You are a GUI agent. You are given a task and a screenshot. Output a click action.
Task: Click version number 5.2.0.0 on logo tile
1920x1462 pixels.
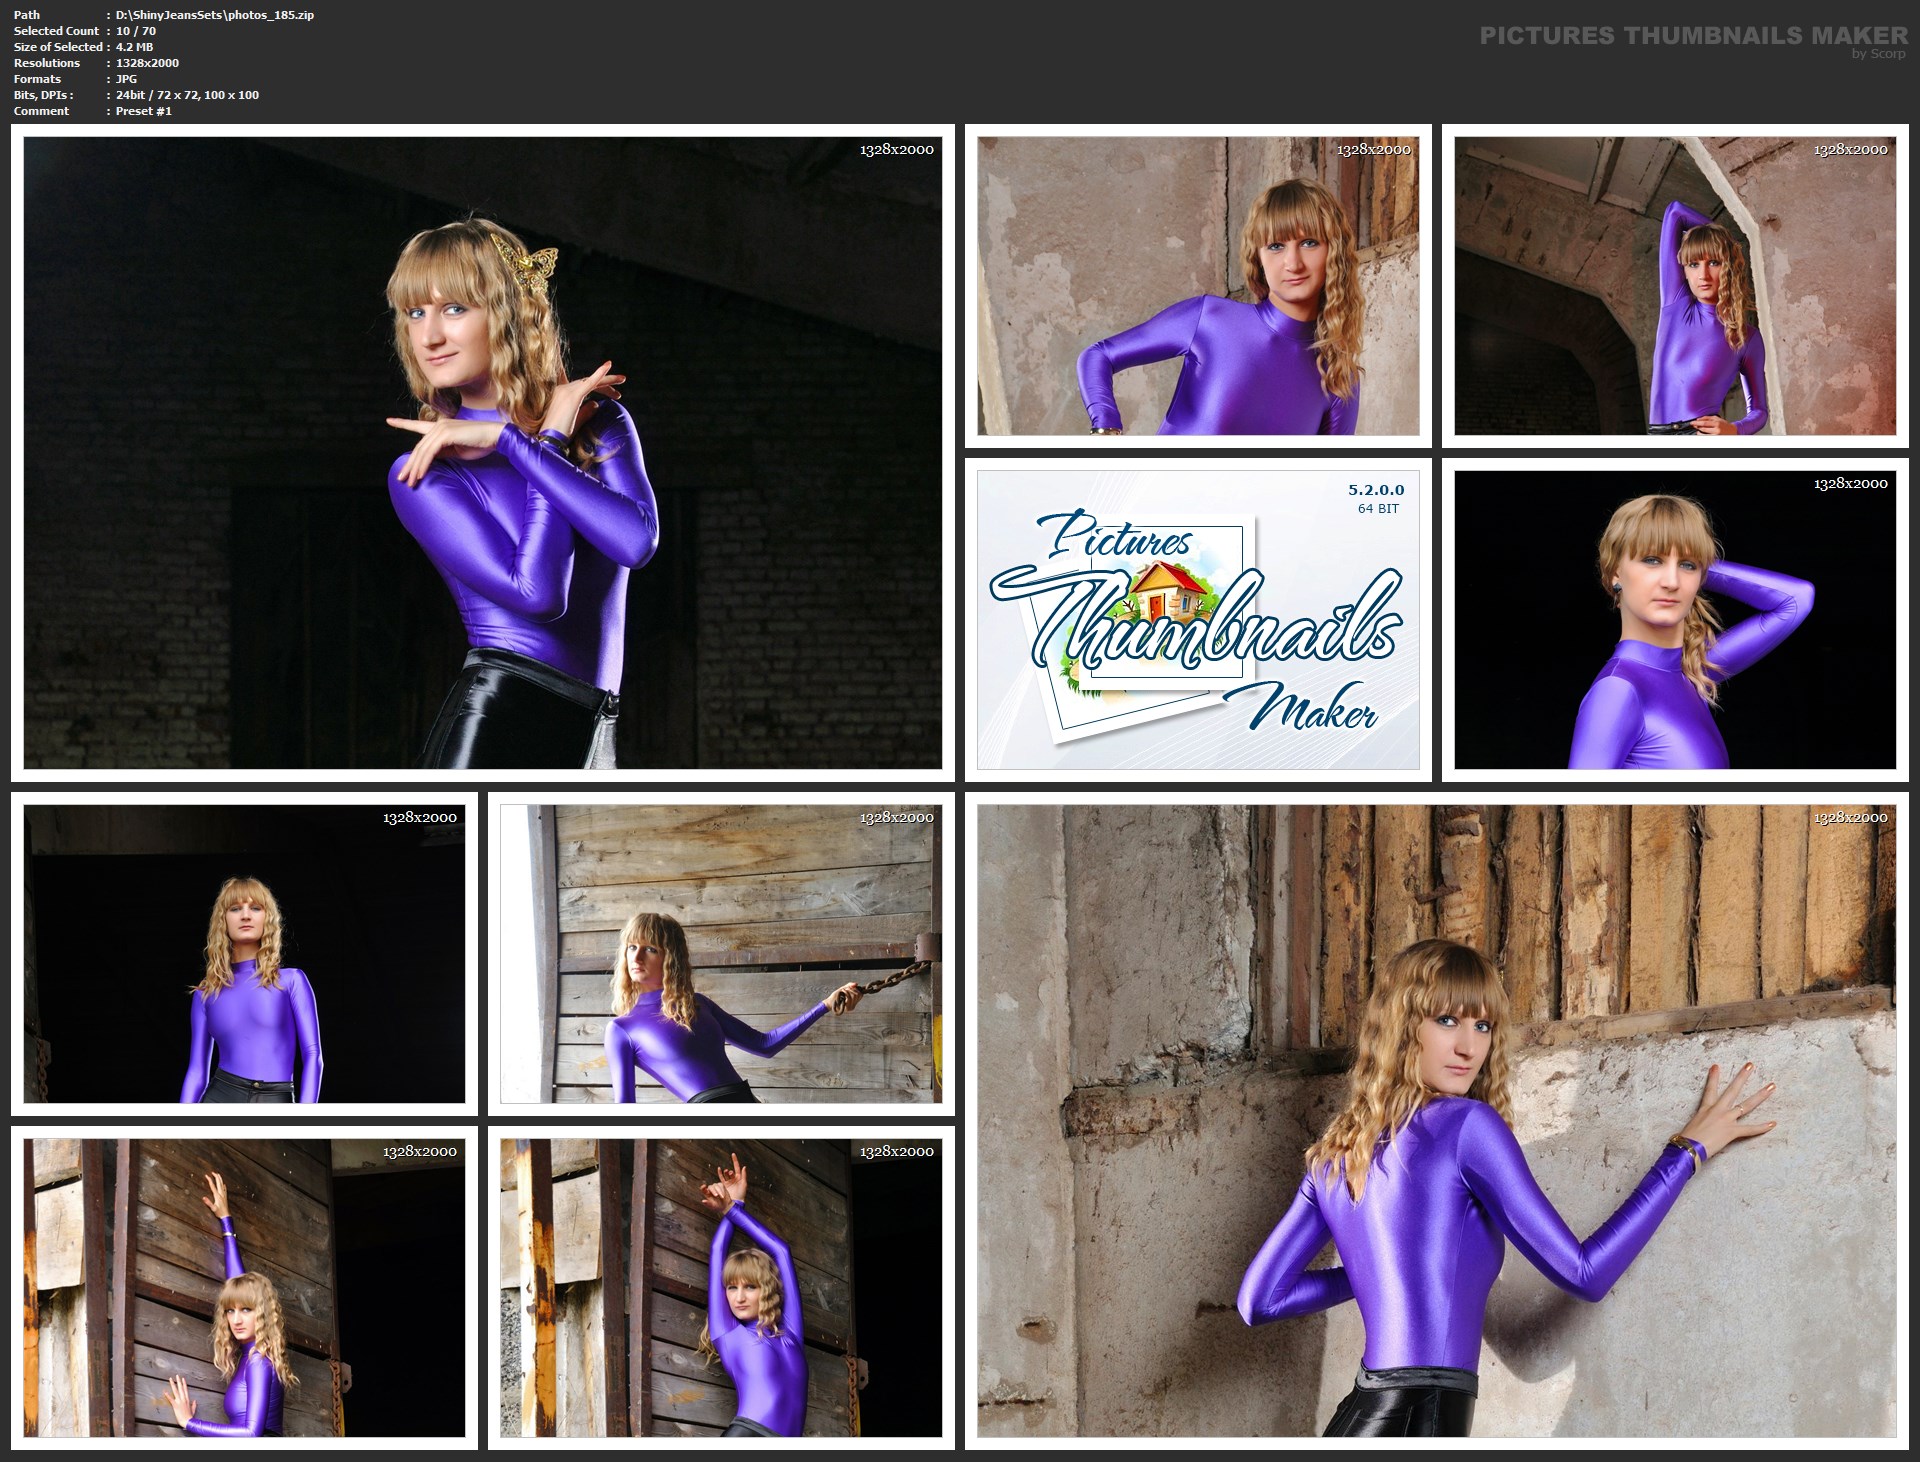pyautogui.click(x=1376, y=490)
